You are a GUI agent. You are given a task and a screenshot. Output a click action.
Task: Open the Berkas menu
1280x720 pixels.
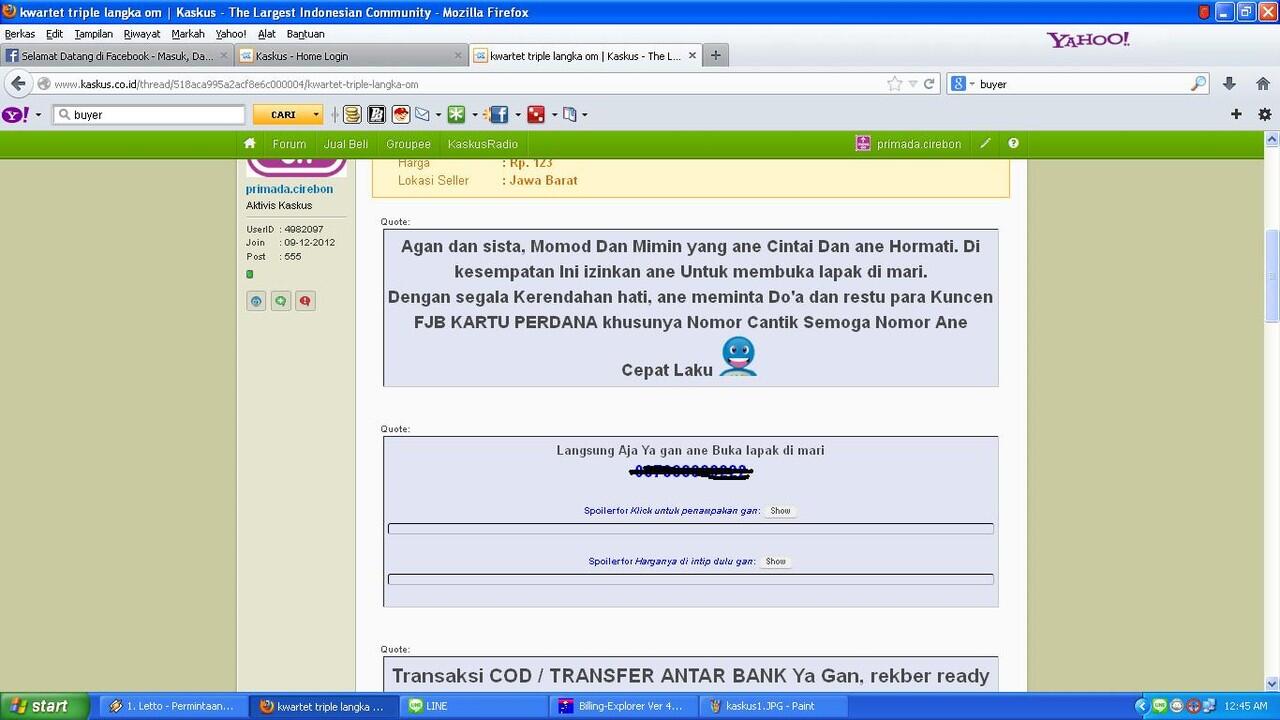tap(20, 34)
